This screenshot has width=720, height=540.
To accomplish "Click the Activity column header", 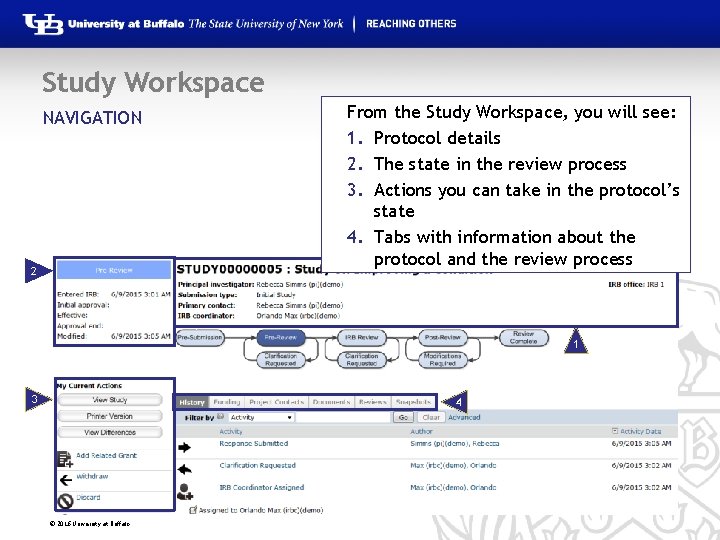I will tap(231, 432).
